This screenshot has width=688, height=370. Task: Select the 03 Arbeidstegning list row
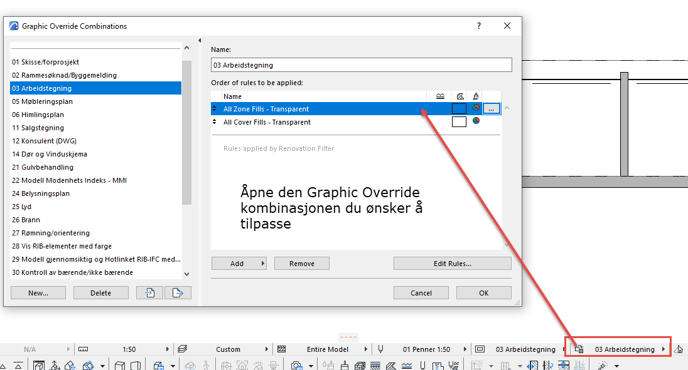pos(96,88)
